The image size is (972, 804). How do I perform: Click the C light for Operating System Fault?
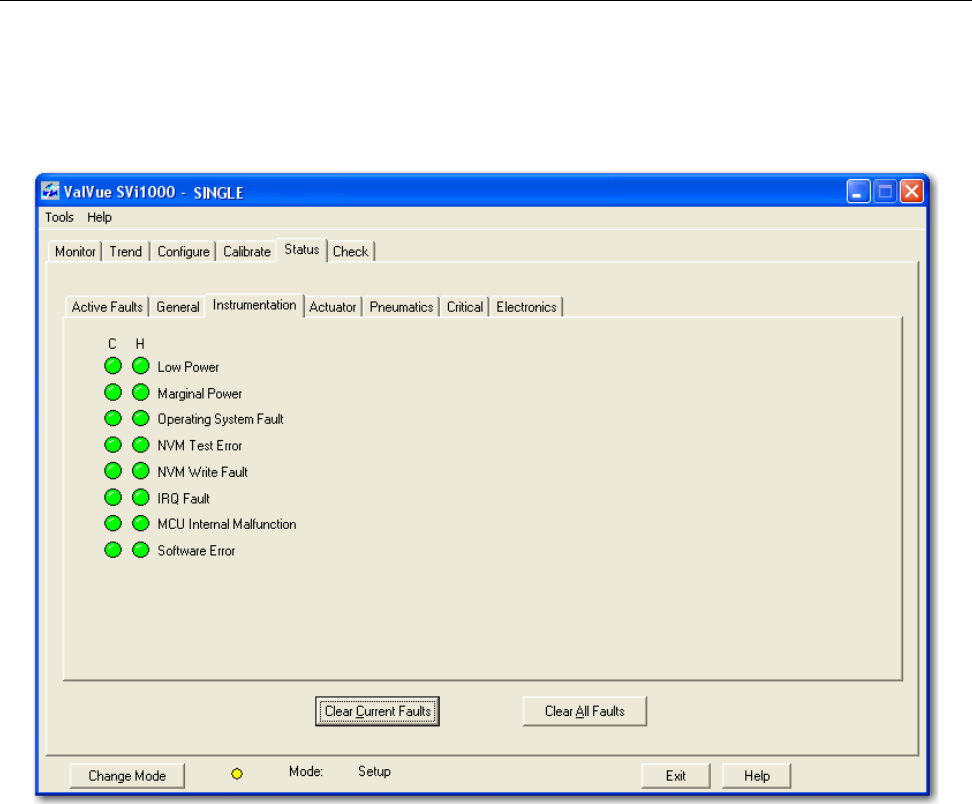coord(113,418)
